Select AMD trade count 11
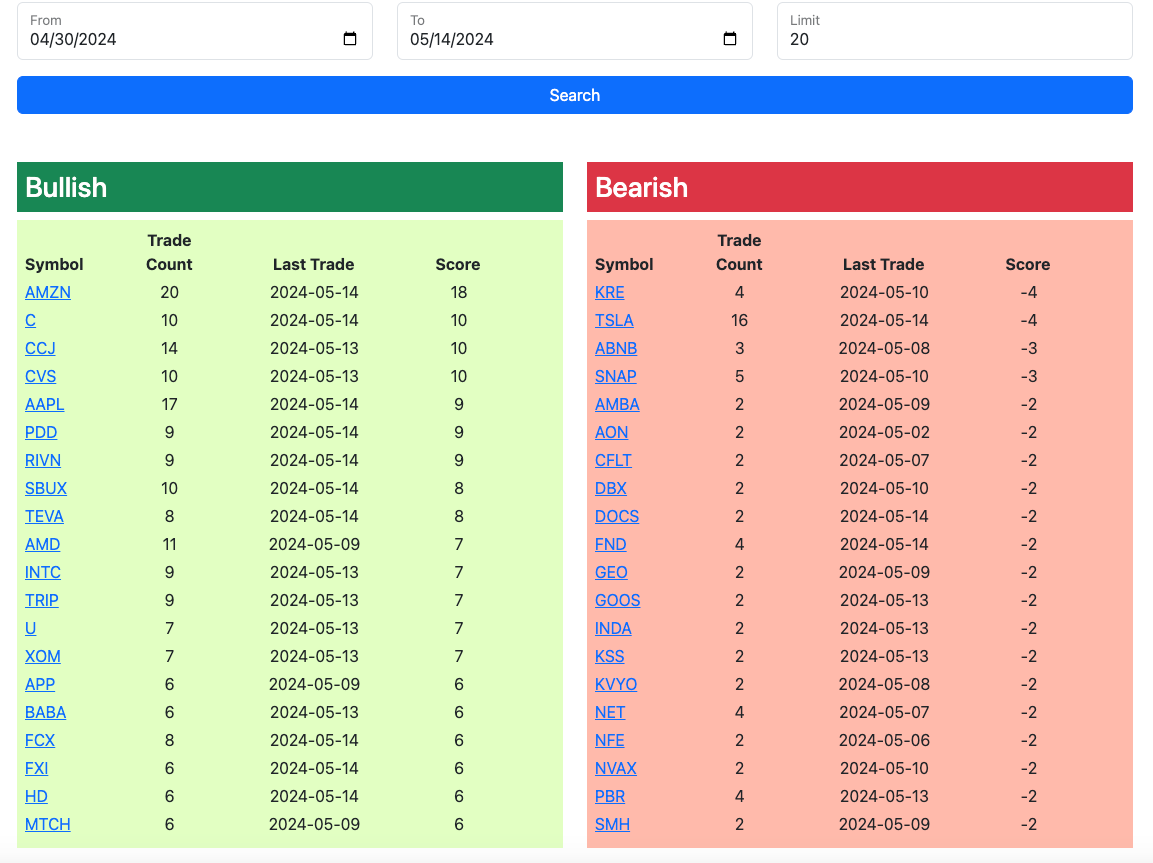Image resolution: width=1153 pixels, height=863 pixels. 169,544
